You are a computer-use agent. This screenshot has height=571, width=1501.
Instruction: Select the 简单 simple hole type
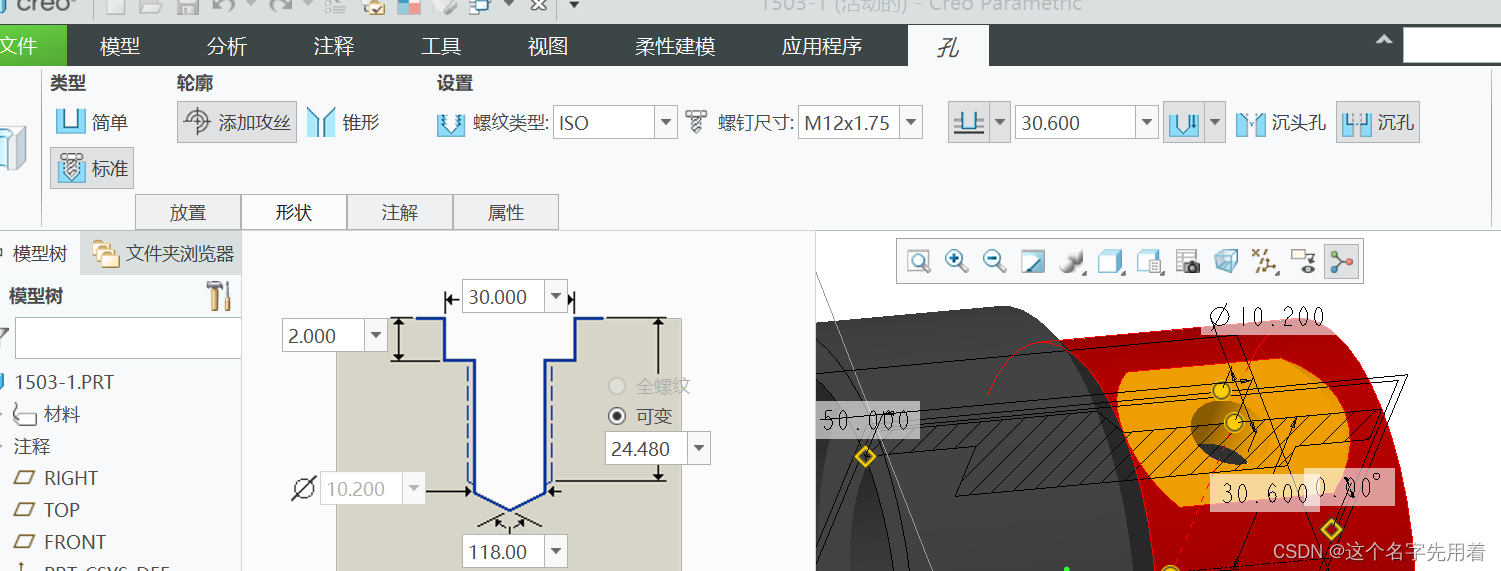click(92, 123)
